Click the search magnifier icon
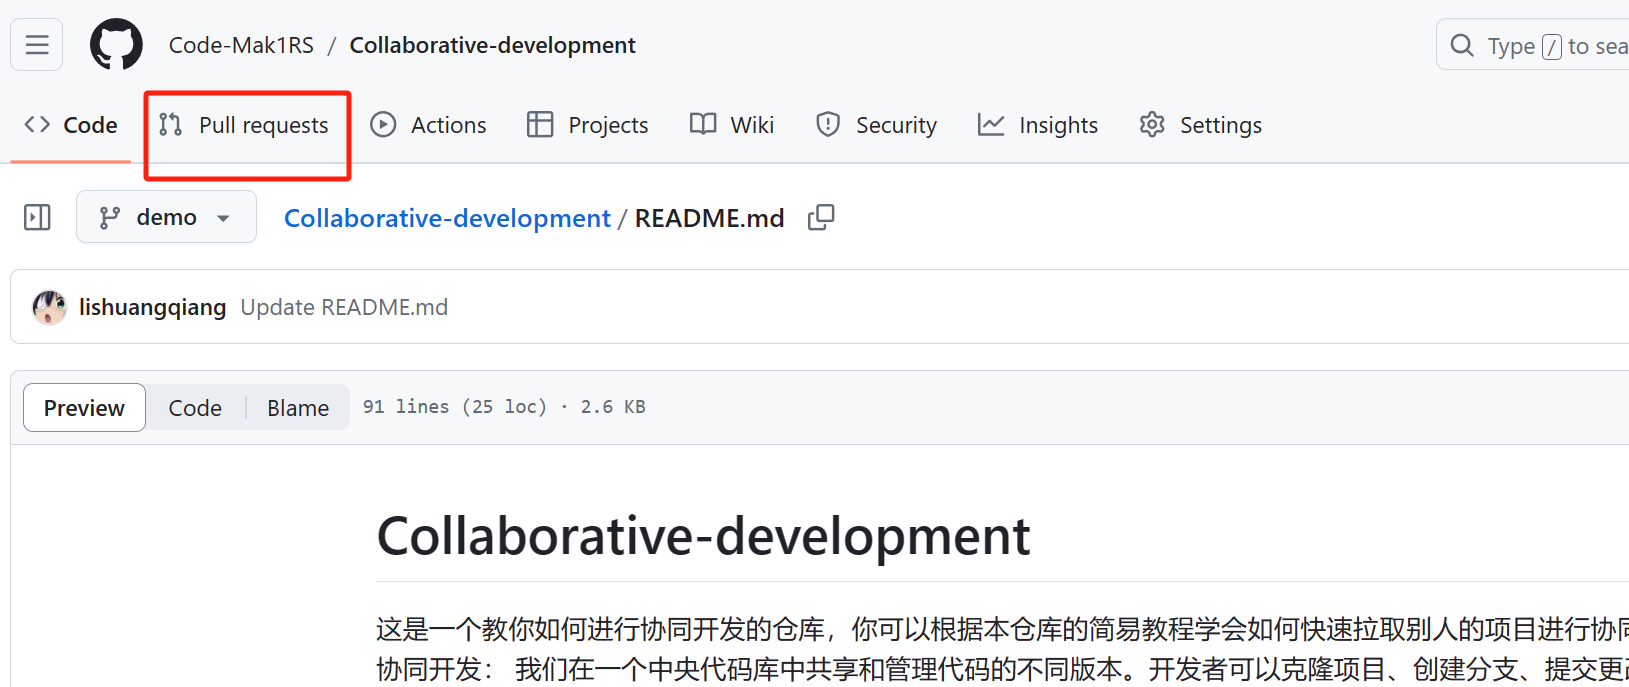The image size is (1629, 687). pyautogui.click(x=1462, y=46)
